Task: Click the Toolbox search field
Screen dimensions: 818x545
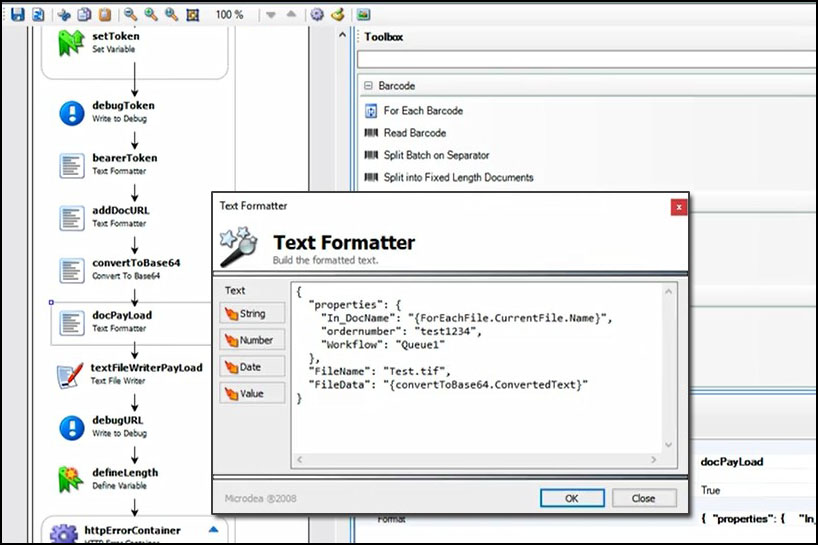Action: pyautogui.click(x=586, y=60)
